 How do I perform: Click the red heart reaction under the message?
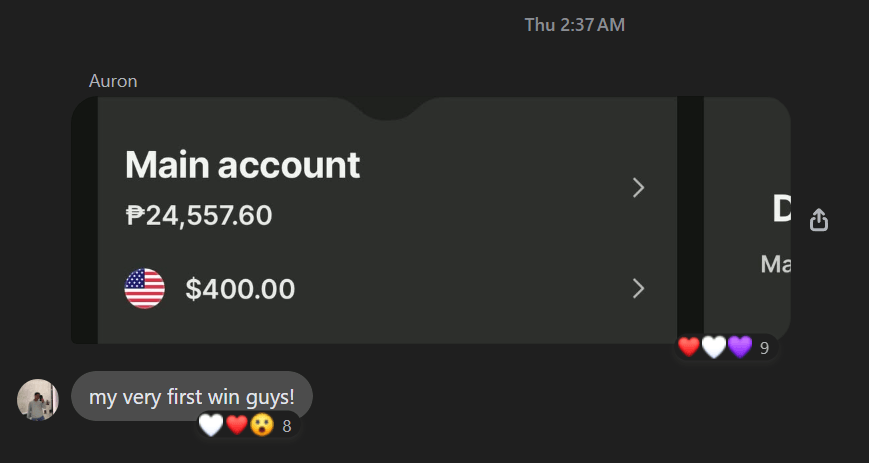point(237,426)
